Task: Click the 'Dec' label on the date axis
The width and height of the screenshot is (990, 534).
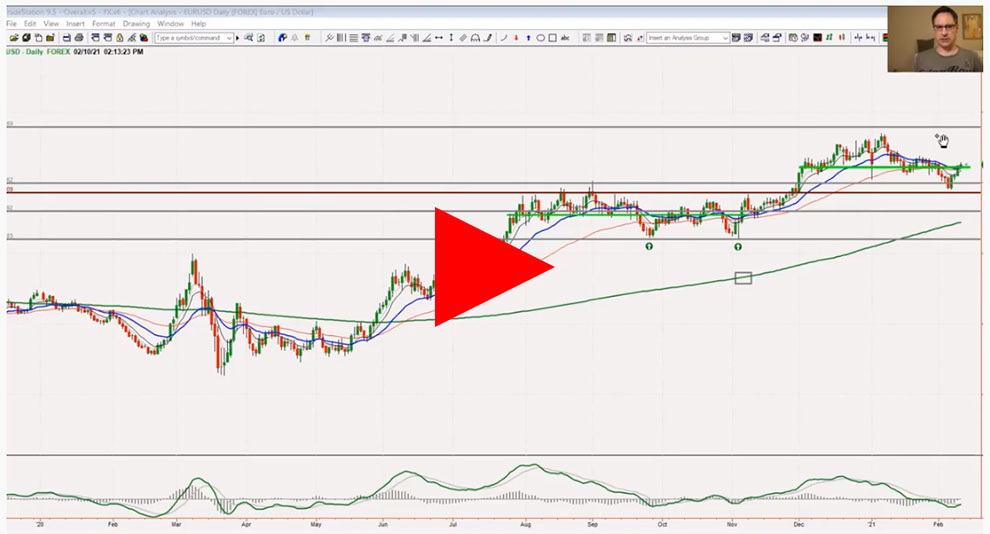Action: (799, 524)
